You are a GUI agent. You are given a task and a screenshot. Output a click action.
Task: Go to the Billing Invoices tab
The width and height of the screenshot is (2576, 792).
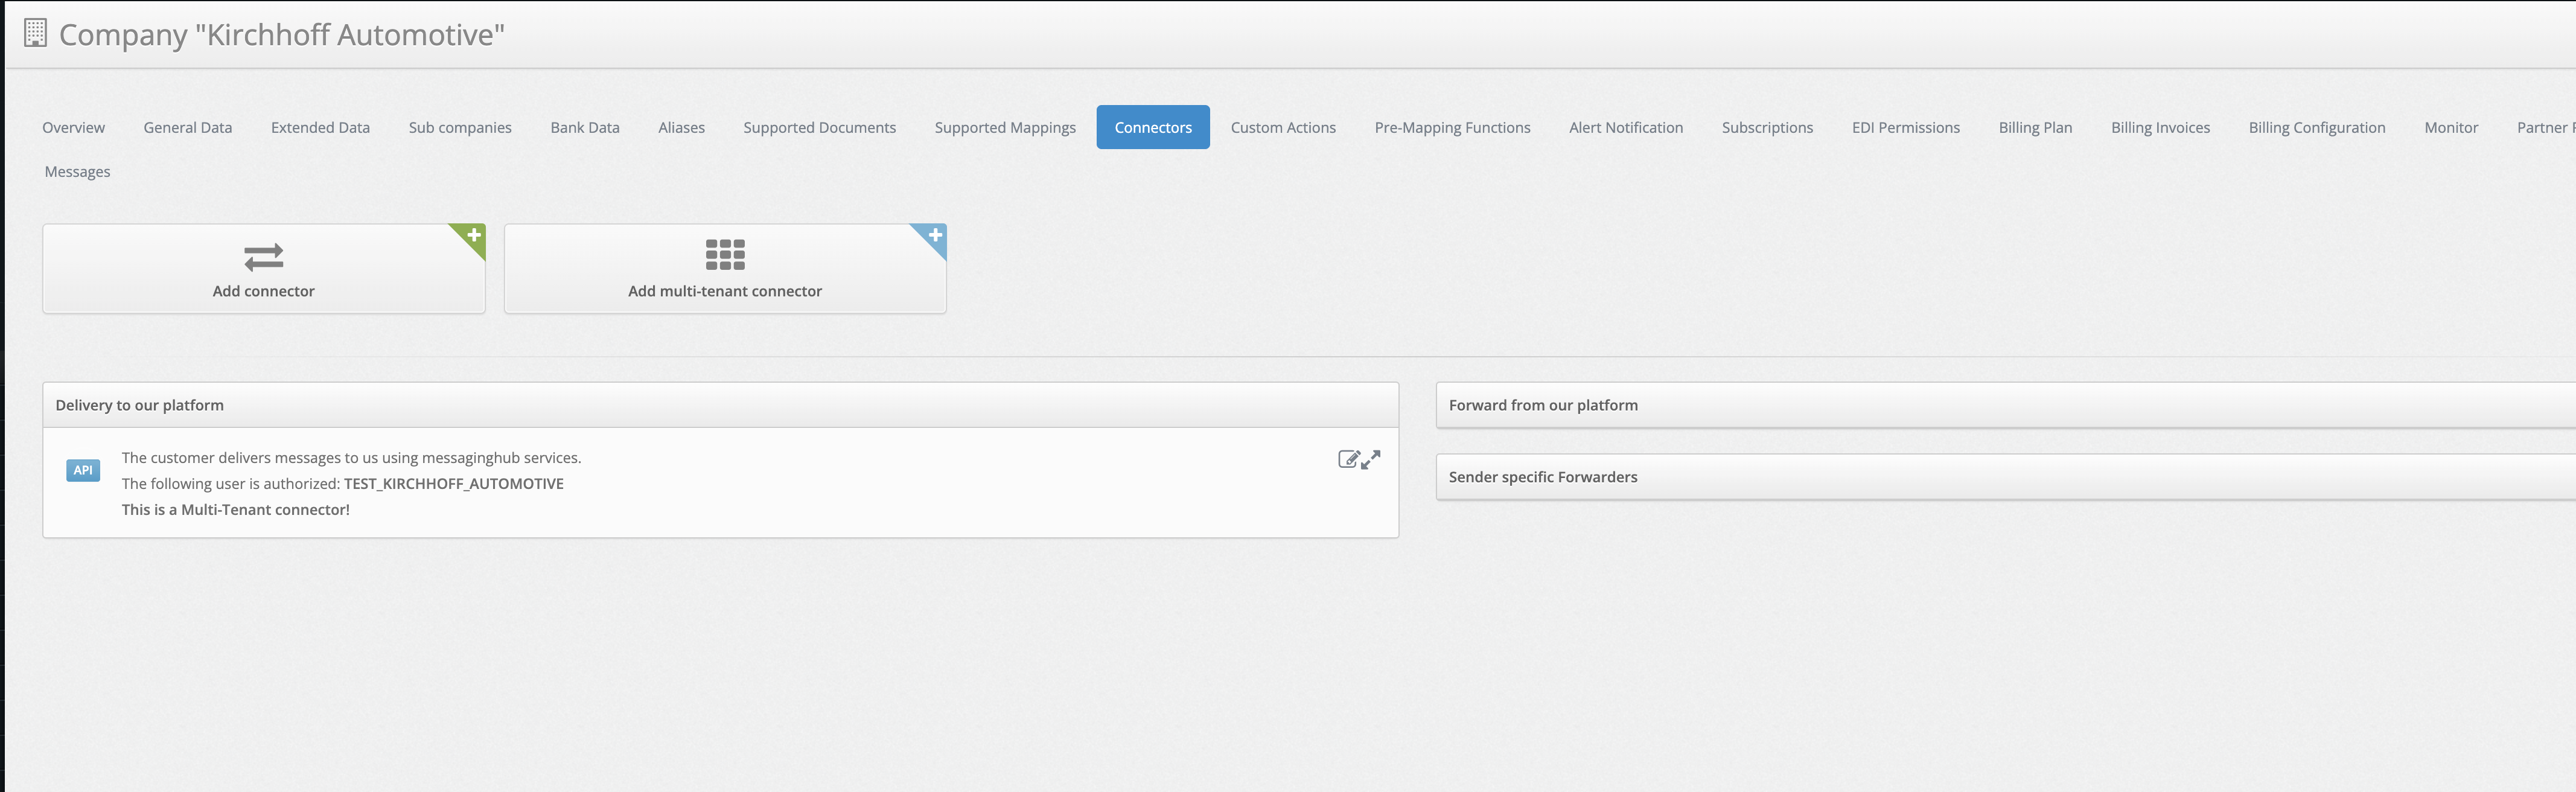click(x=2160, y=127)
